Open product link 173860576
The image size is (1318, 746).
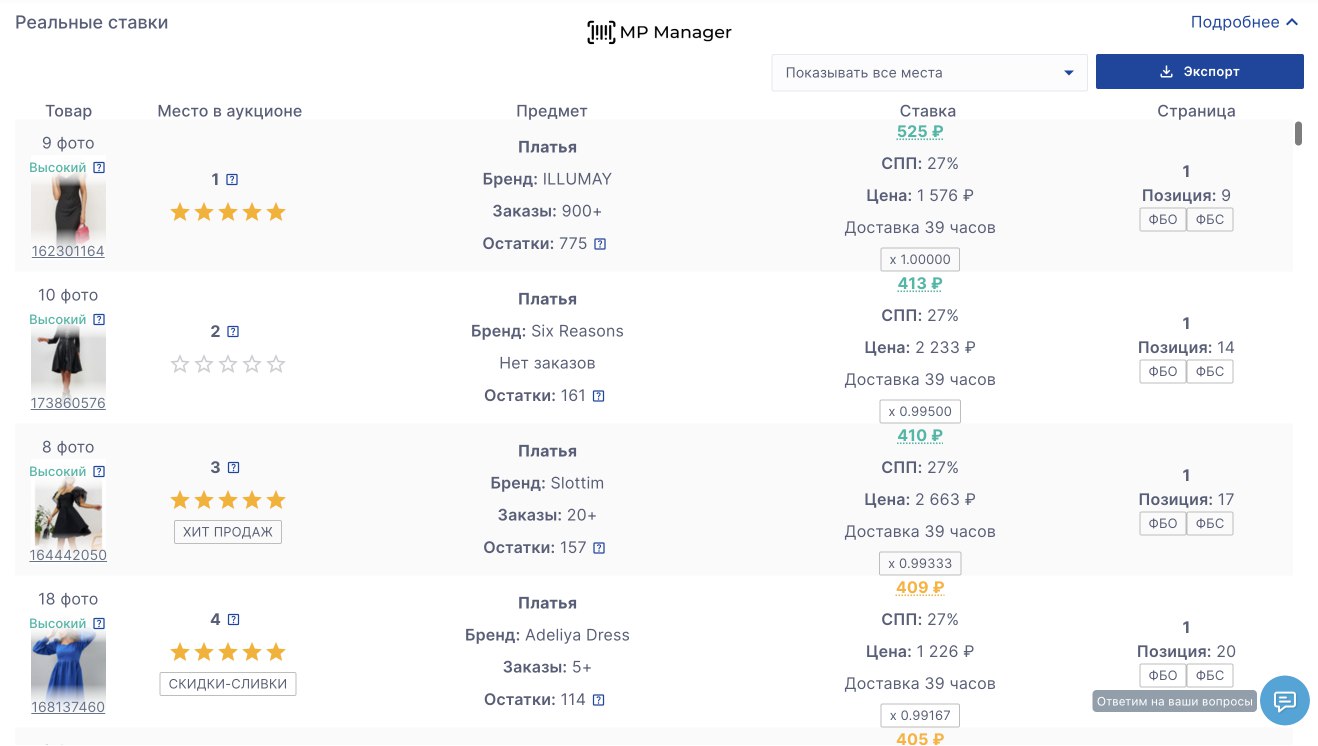68,404
